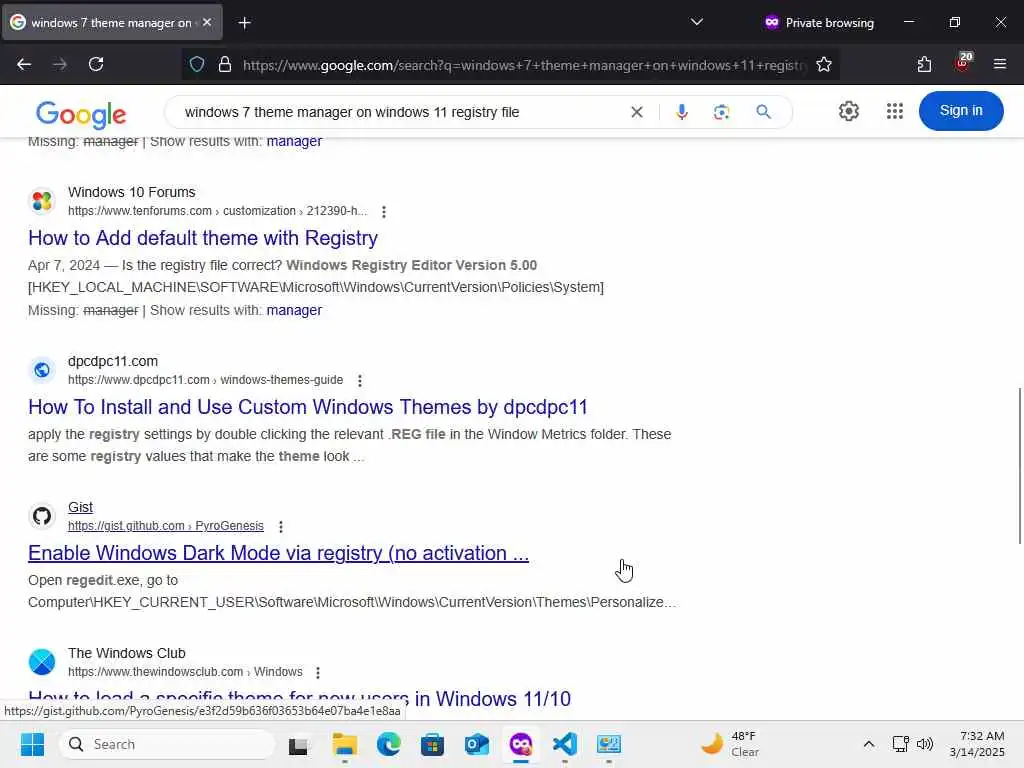This screenshot has height=768, width=1024.
Task: Open Task View on the taskbar
Action: tap(299, 744)
